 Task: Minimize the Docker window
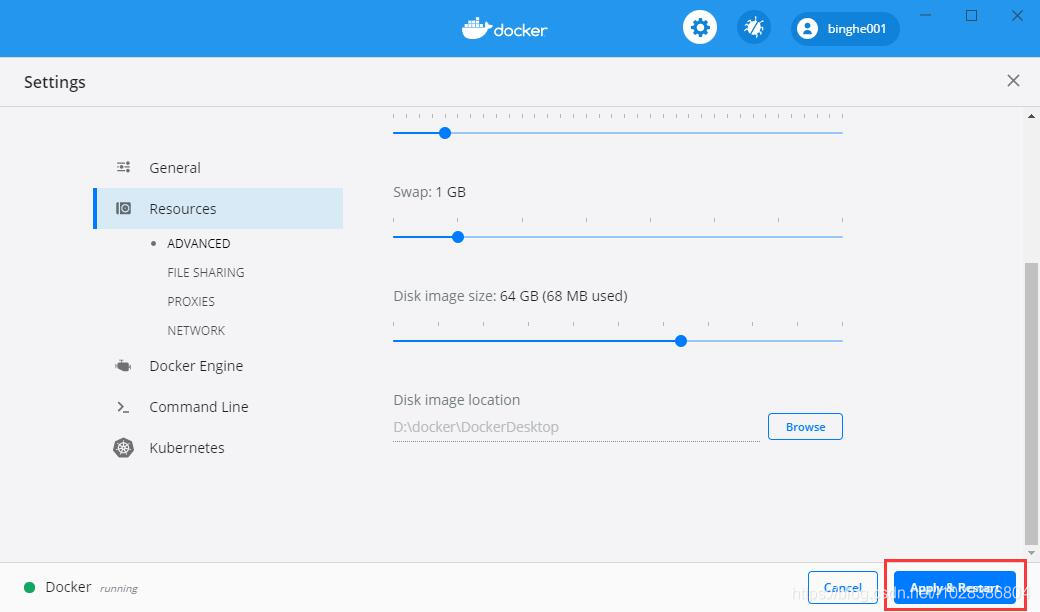pos(926,15)
